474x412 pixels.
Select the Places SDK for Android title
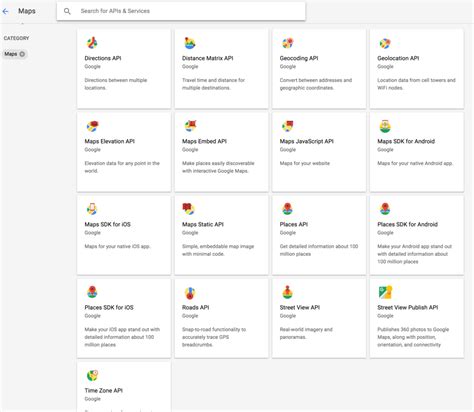[407, 224]
